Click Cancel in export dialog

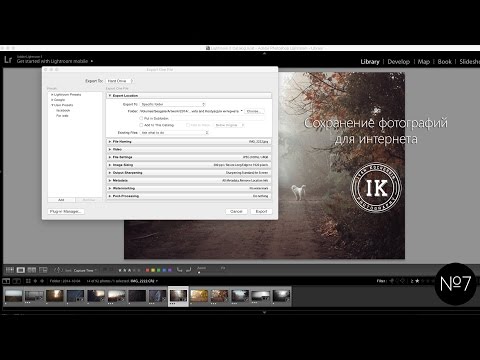pos(236,211)
